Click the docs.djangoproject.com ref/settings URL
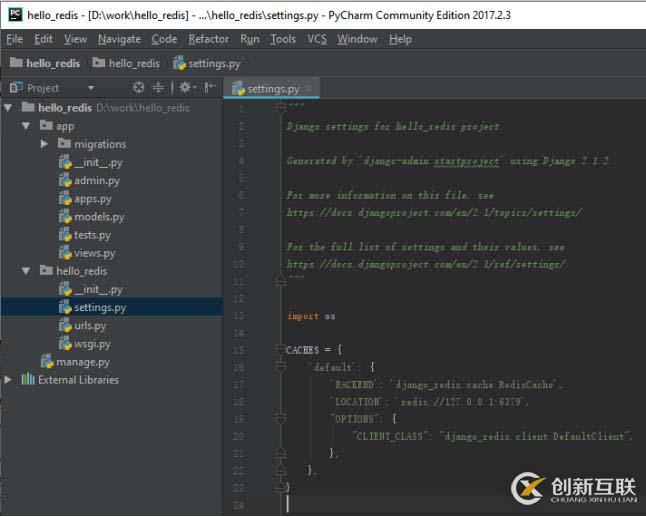Screen dimensions: 646x517 (426, 264)
